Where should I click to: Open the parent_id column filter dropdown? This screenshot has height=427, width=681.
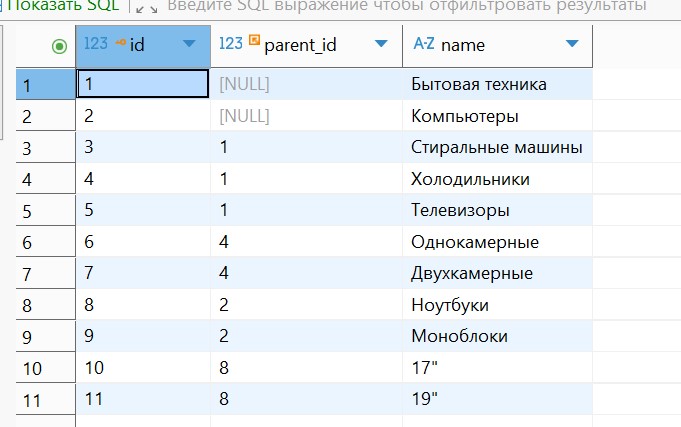380,45
